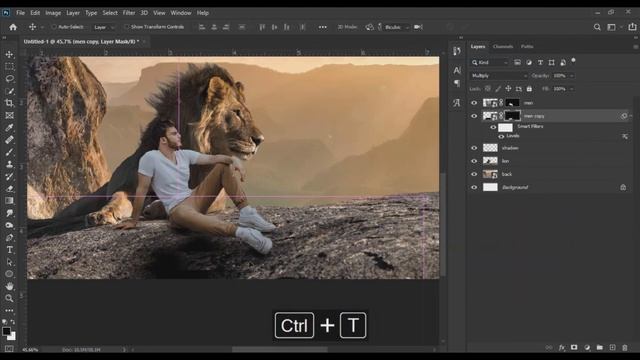This screenshot has width=640, height=360.
Task: Select the Frame tool
Action: coord(9,116)
